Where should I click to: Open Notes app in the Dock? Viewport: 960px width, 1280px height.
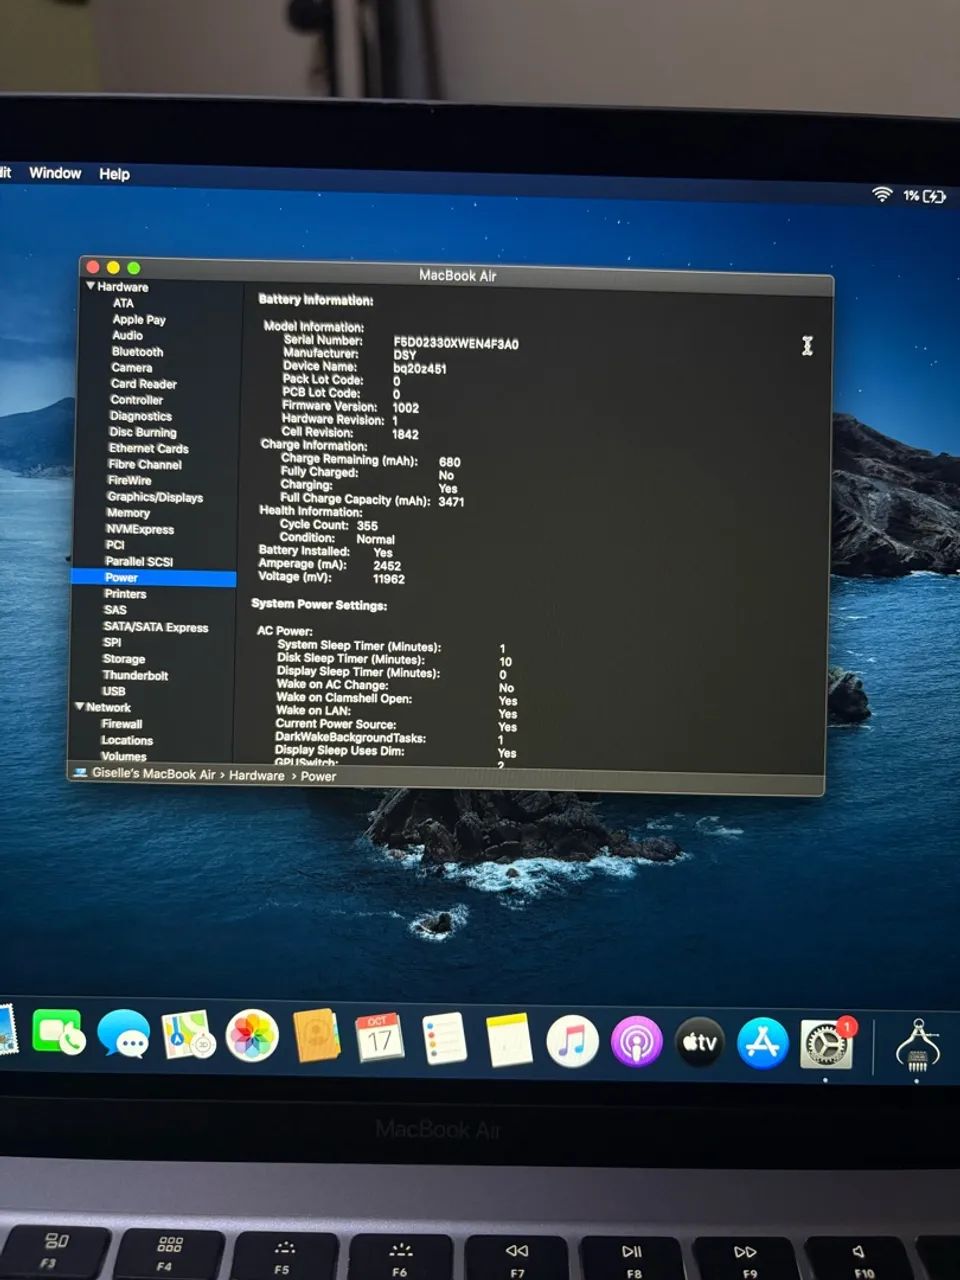(509, 1040)
